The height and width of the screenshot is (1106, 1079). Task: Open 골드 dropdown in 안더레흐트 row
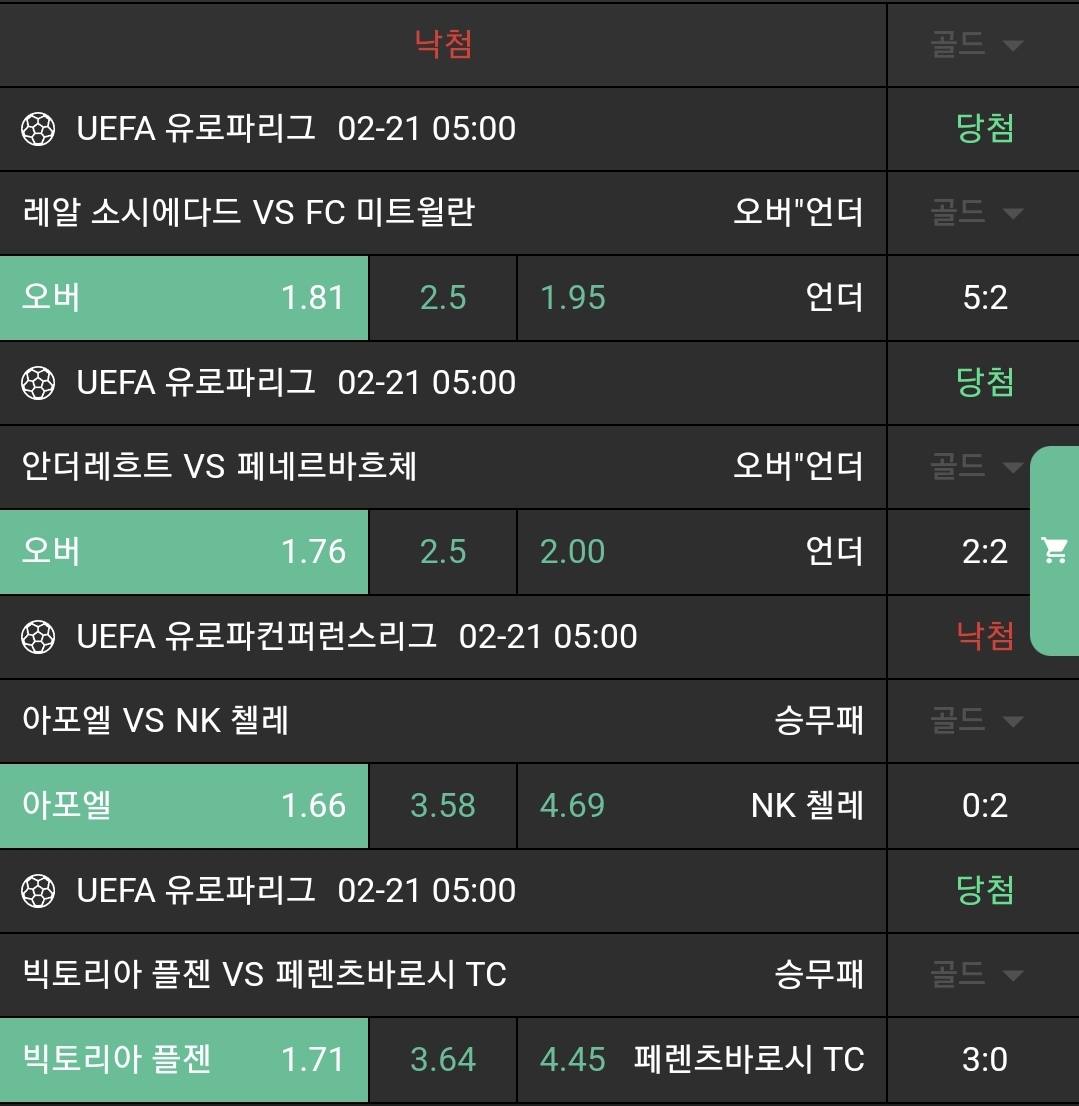pos(977,467)
